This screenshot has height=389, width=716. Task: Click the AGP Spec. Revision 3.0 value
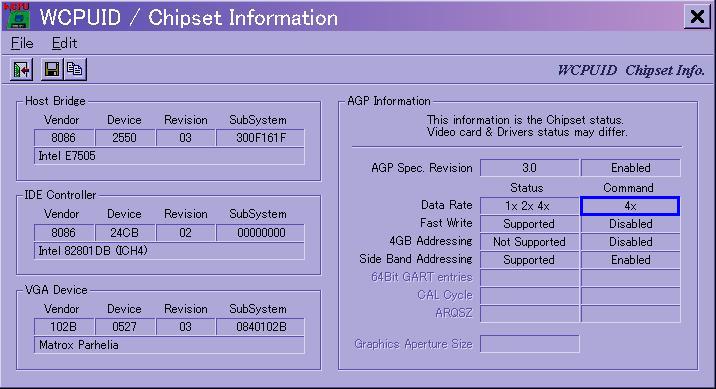pyautogui.click(x=529, y=168)
